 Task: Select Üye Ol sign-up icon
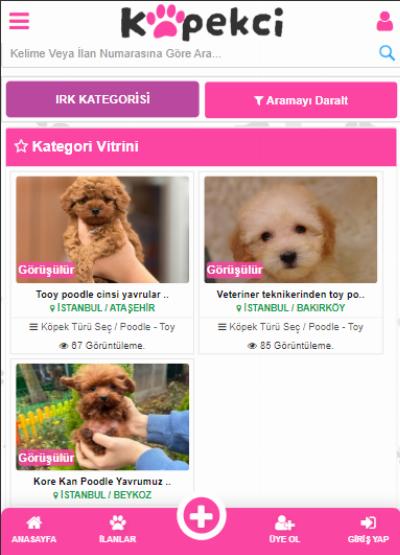(x=284, y=530)
